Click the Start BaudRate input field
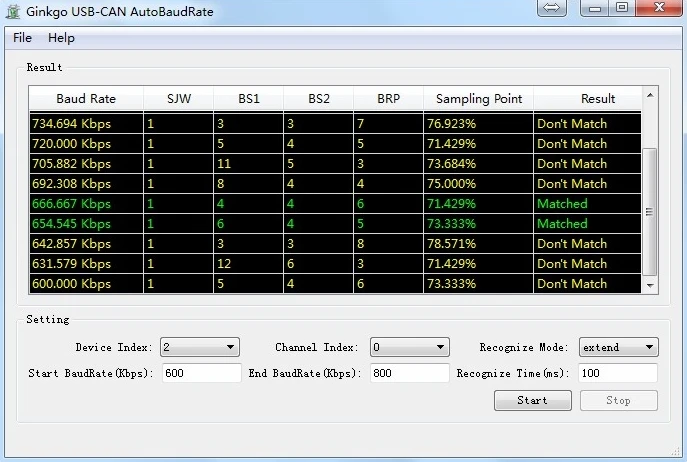The image size is (687, 462). (202, 373)
